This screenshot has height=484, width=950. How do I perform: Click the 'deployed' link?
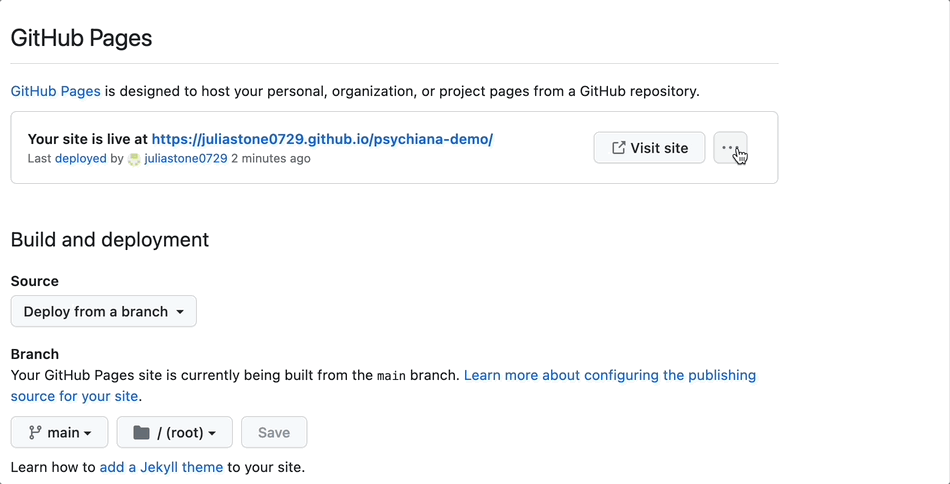coord(81,159)
